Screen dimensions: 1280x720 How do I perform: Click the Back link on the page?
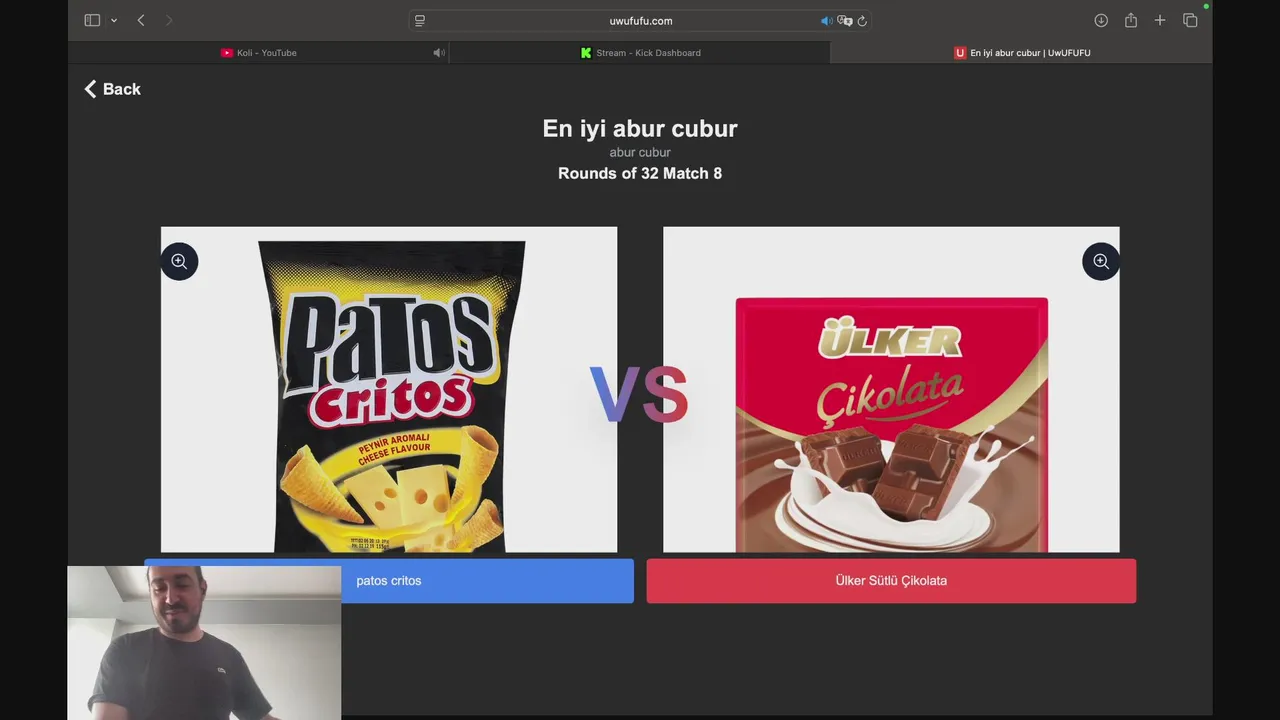coord(112,89)
